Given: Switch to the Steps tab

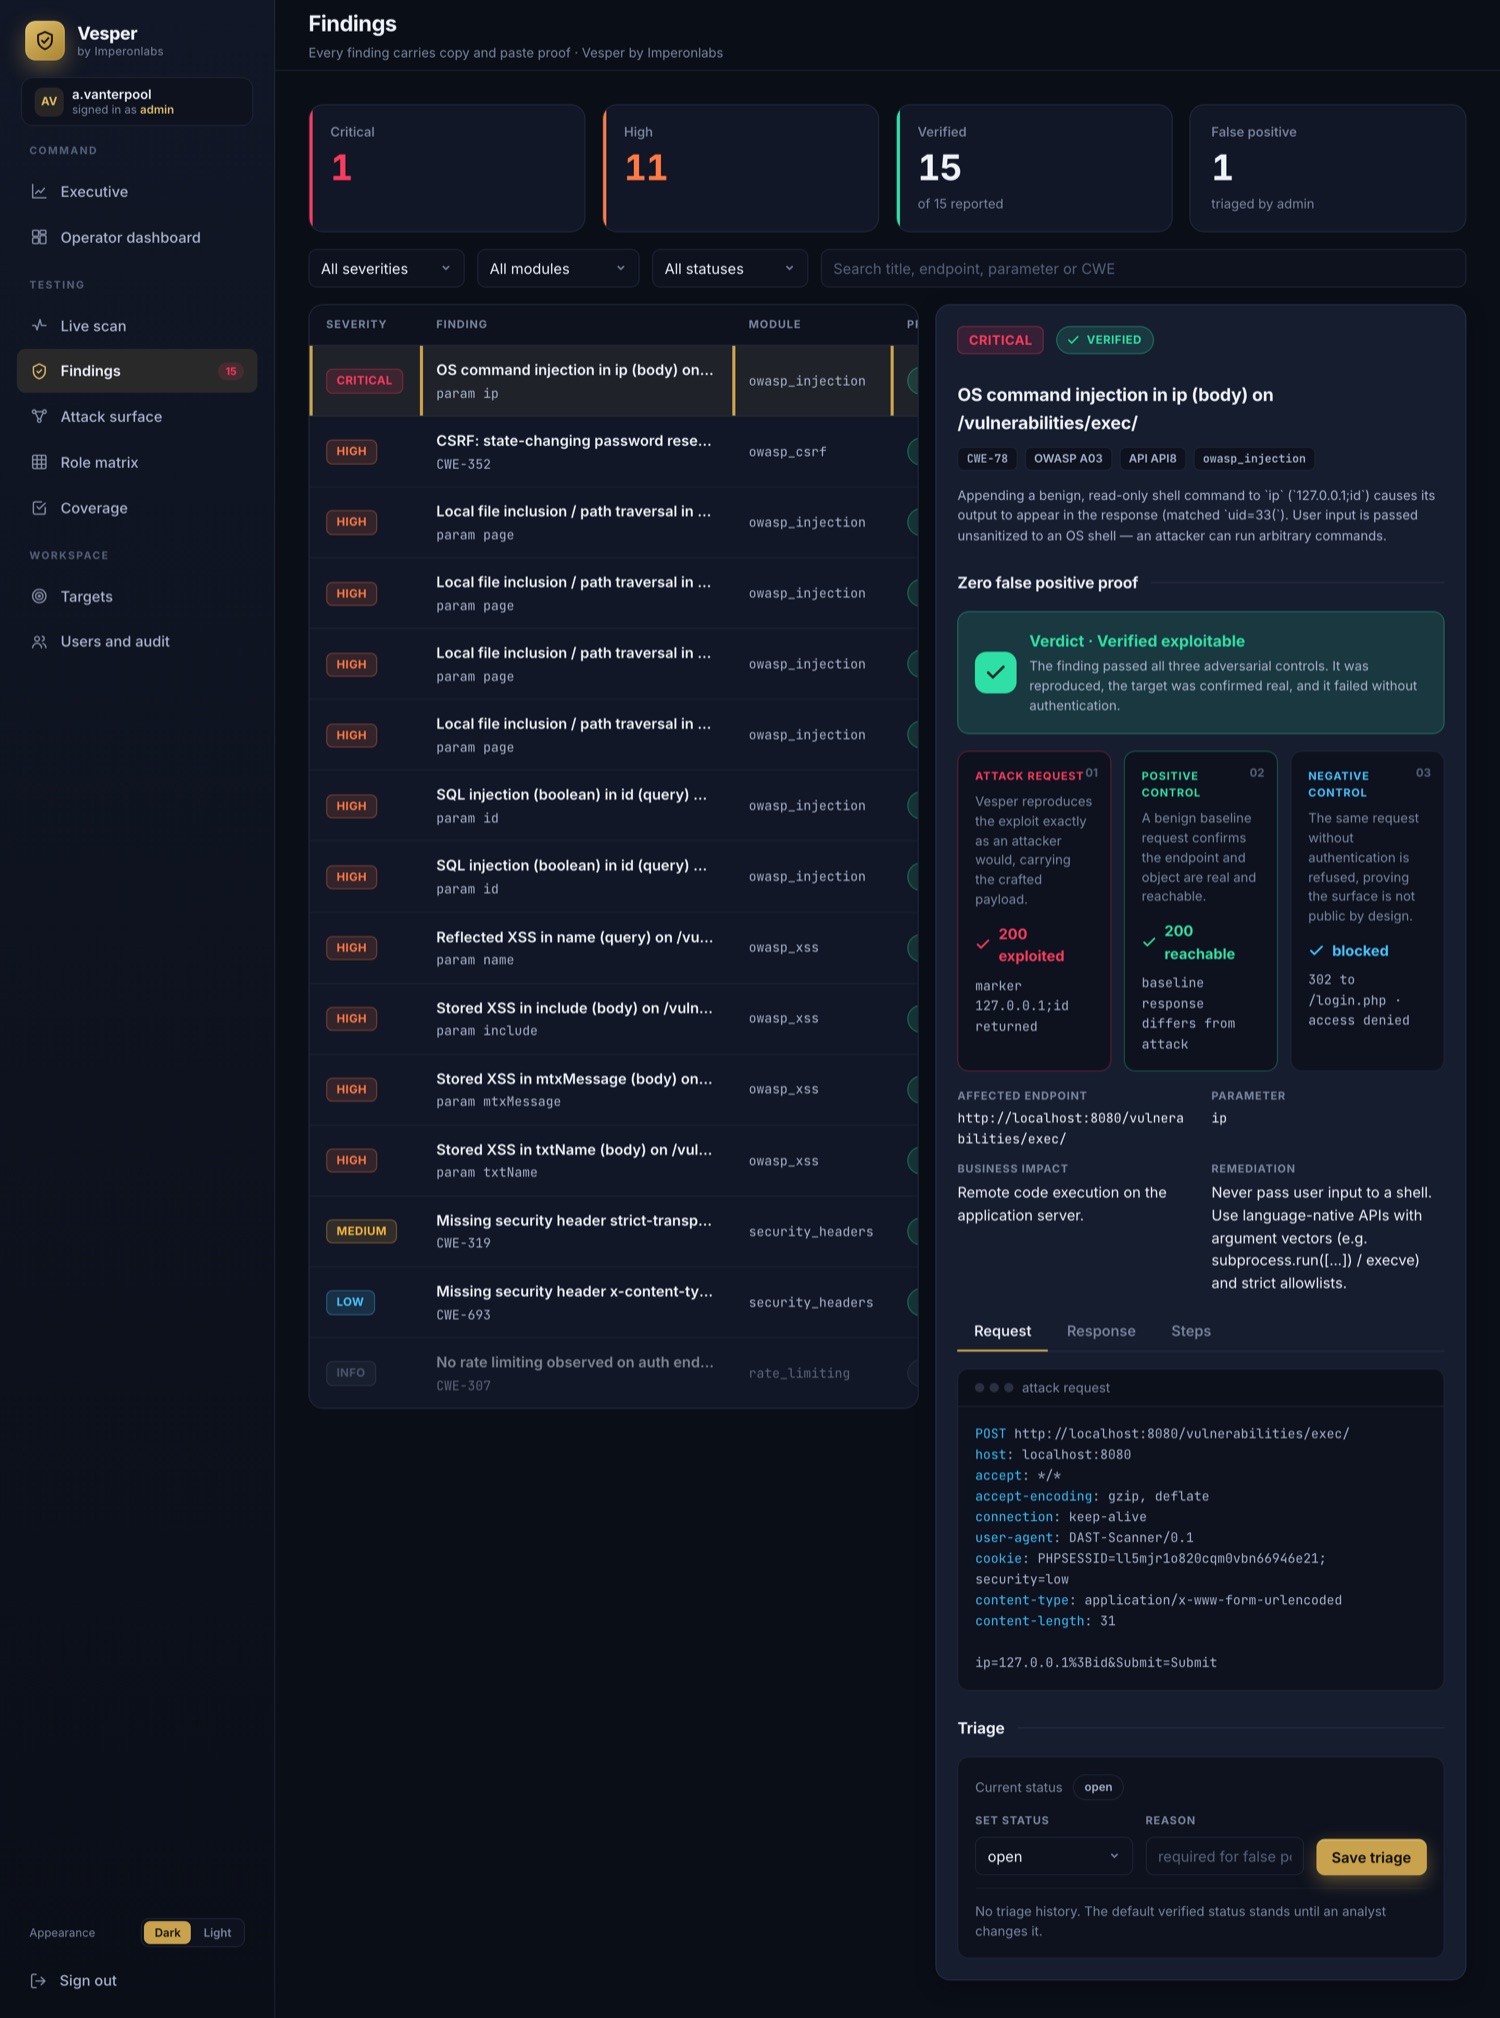Looking at the screenshot, I should [1191, 1331].
